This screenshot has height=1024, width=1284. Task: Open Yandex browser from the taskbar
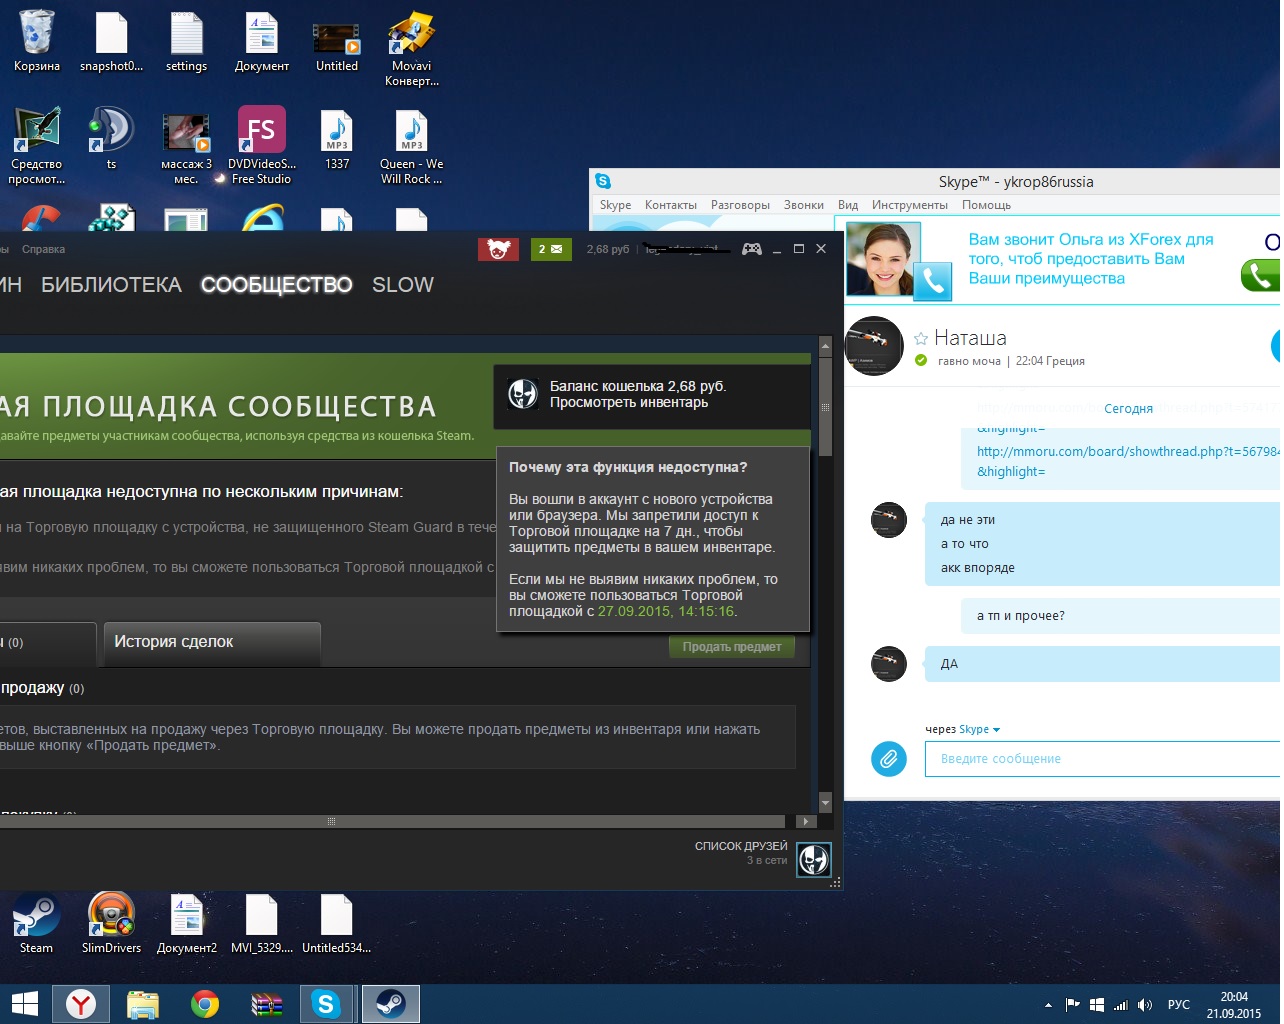[x=81, y=1004]
